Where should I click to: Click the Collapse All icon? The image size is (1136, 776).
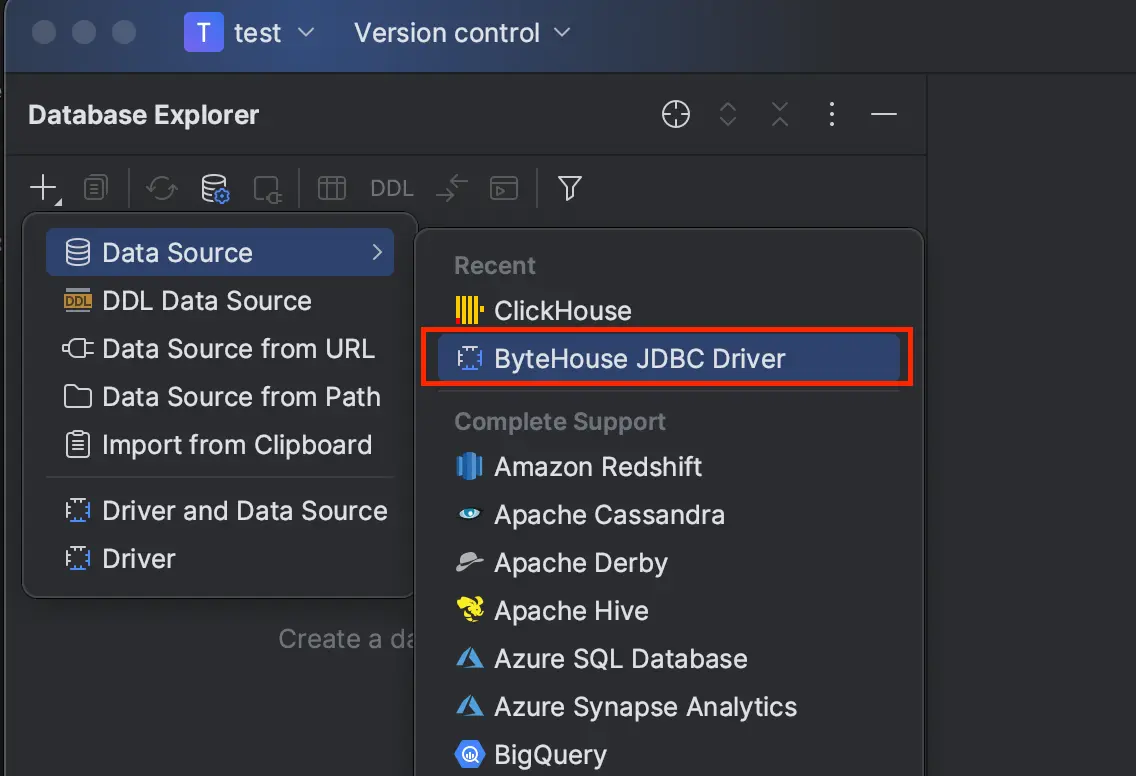(x=780, y=114)
